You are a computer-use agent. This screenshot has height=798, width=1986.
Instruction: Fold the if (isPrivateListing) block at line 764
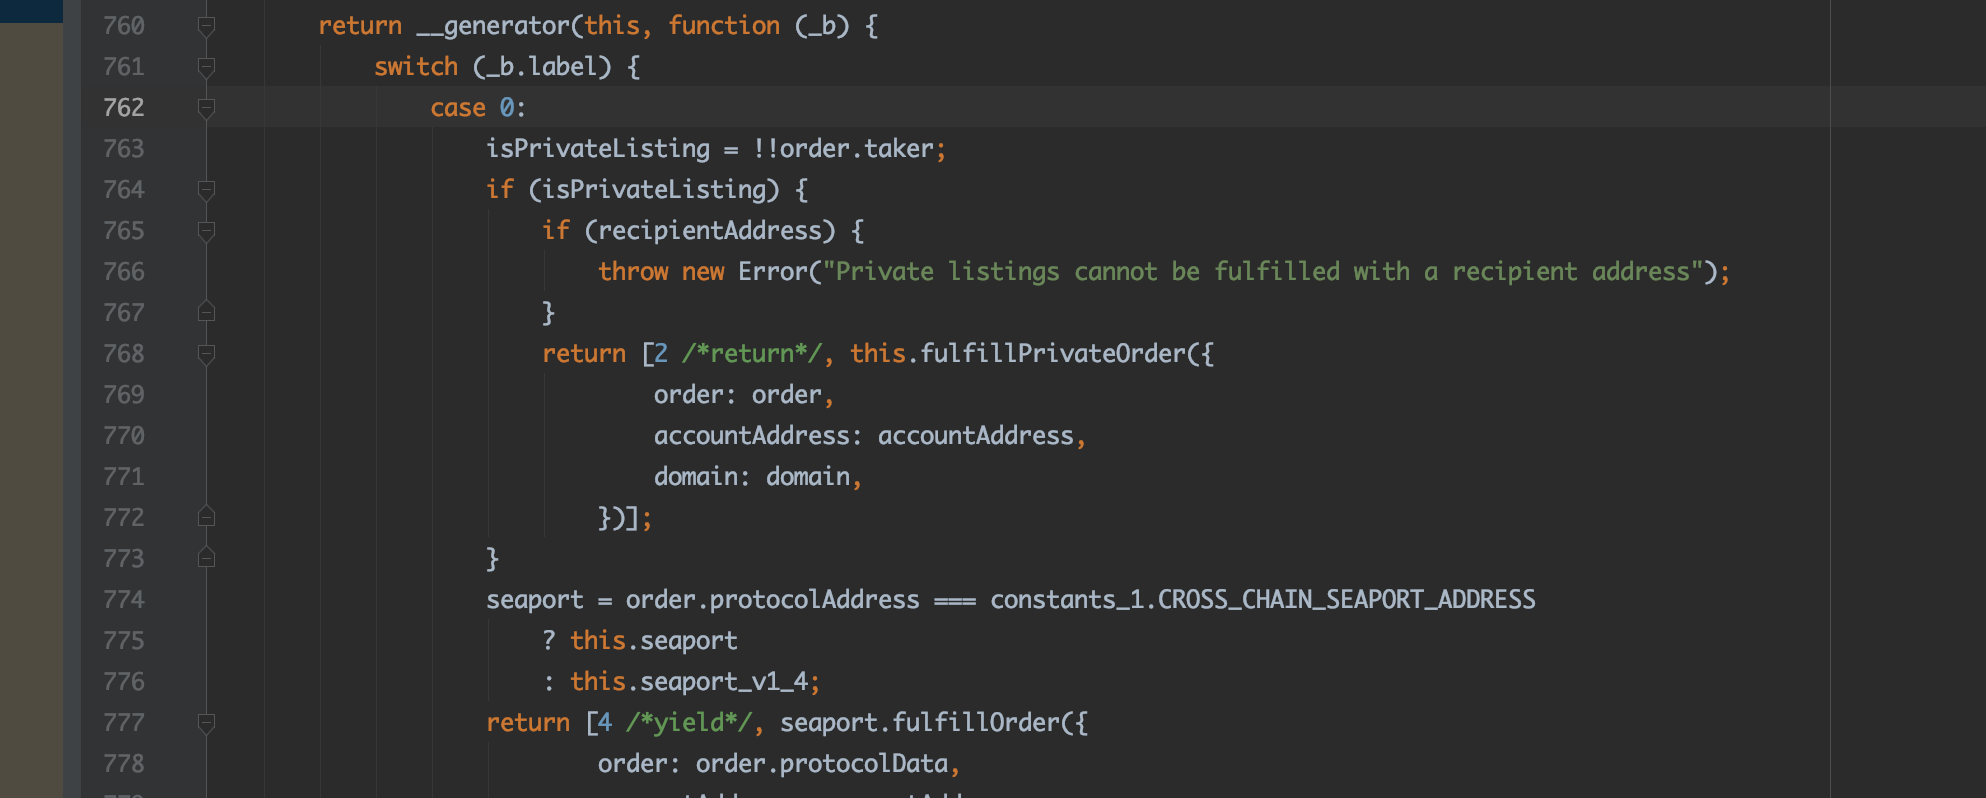(x=206, y=190)
